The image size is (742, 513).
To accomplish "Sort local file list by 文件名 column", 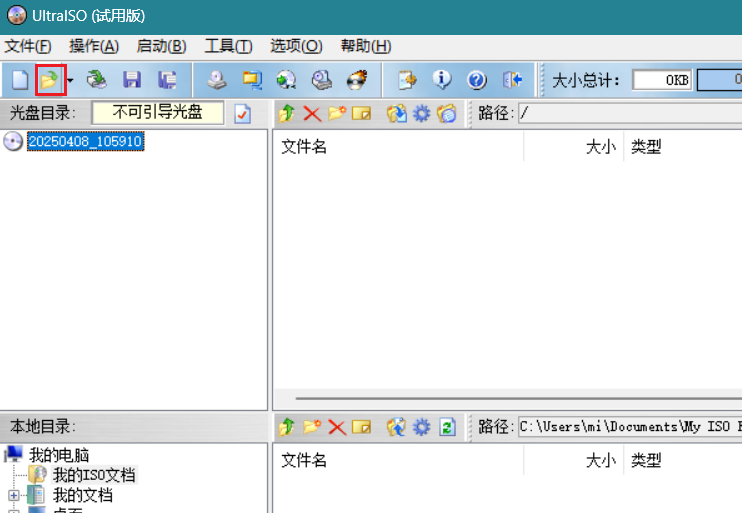I will coord(399,460).
